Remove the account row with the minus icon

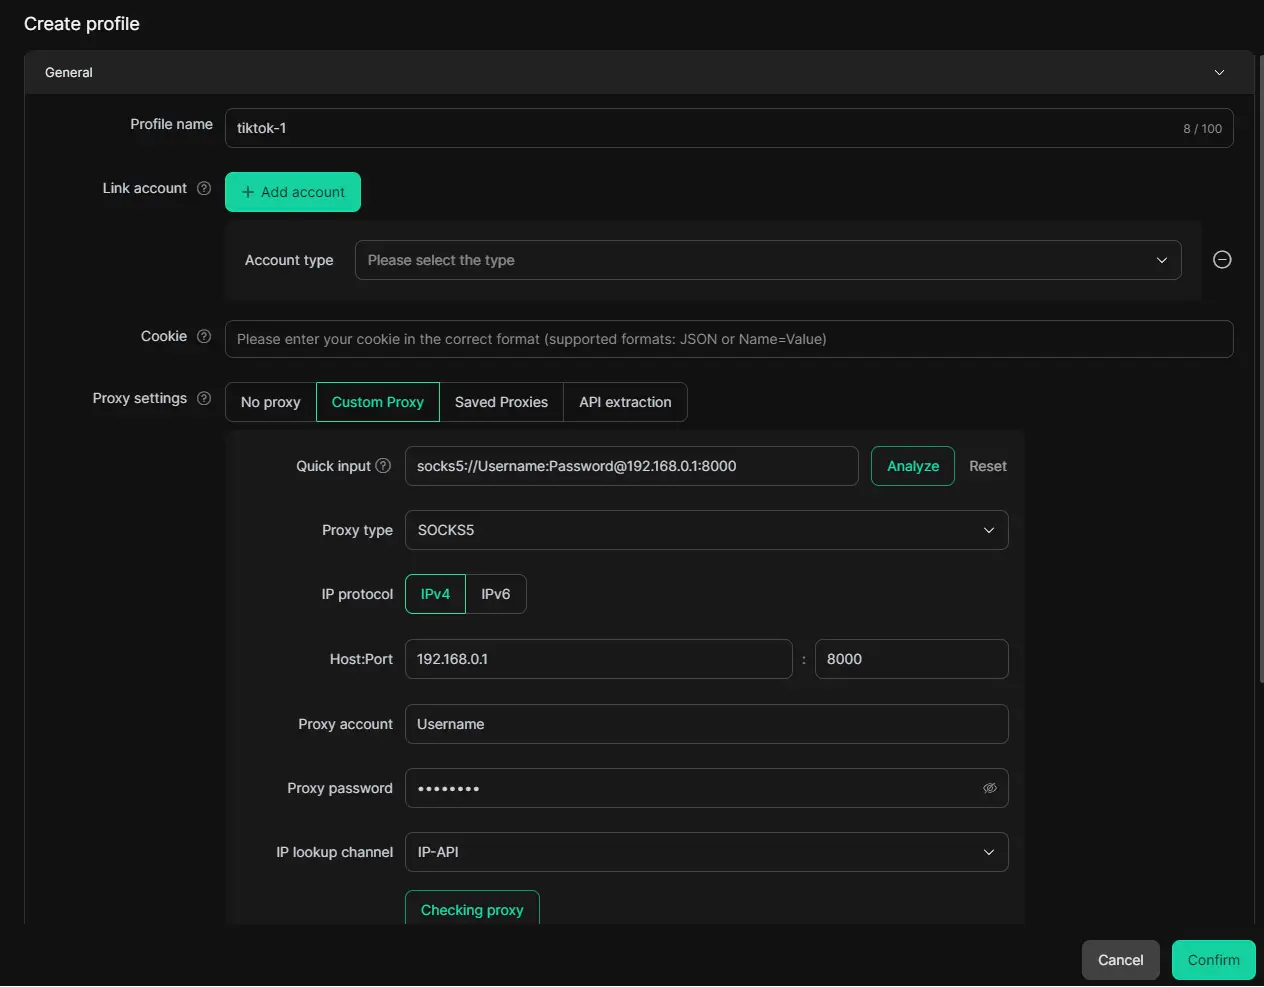pos(1222,260)
